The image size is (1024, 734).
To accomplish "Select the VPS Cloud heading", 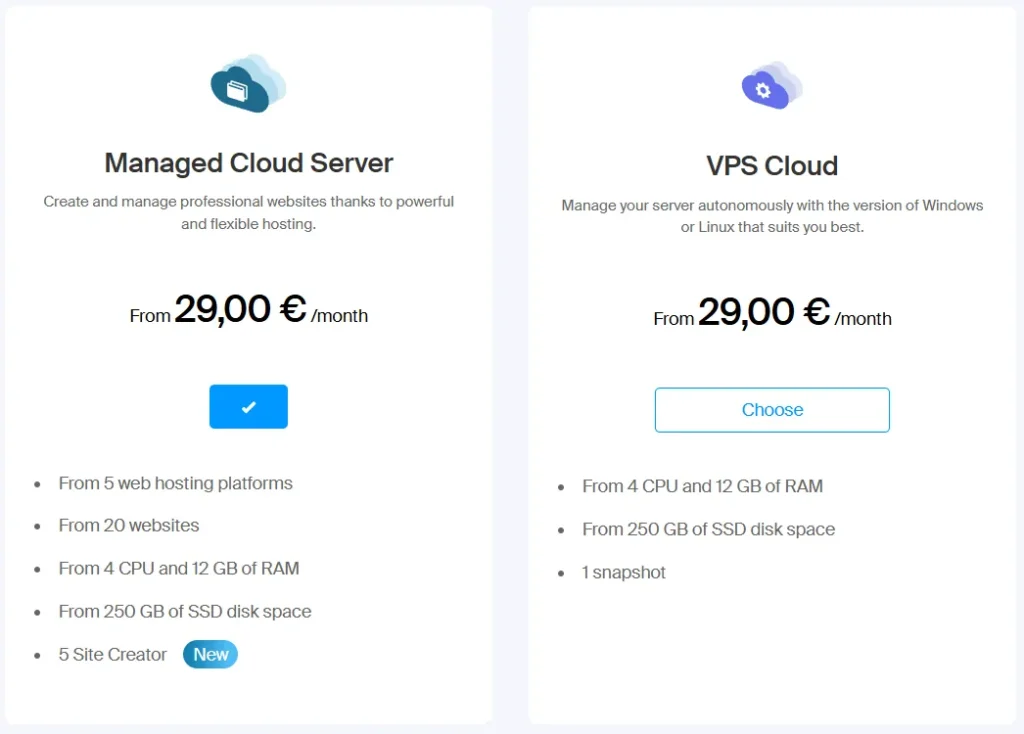I will coord(771,166).
